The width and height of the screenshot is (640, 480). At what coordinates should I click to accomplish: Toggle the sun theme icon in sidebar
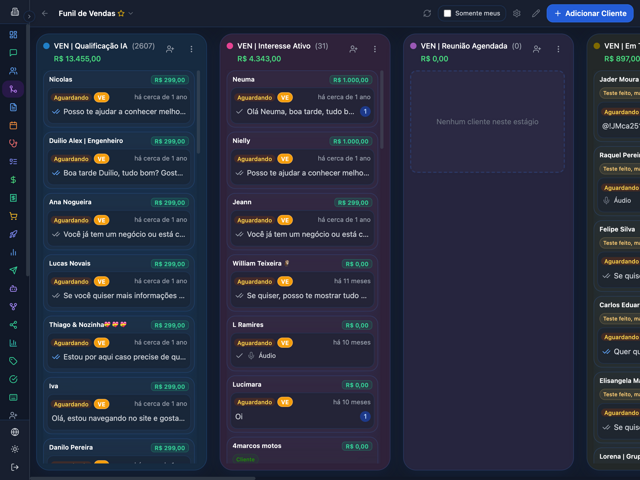[15, 449]
